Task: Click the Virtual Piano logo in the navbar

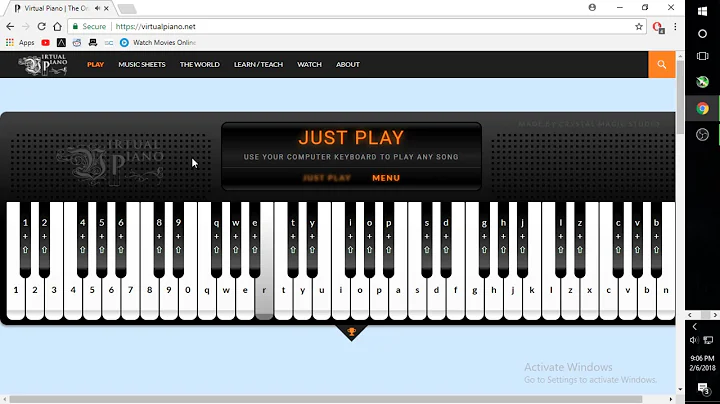Action: [x=43, y=65]
